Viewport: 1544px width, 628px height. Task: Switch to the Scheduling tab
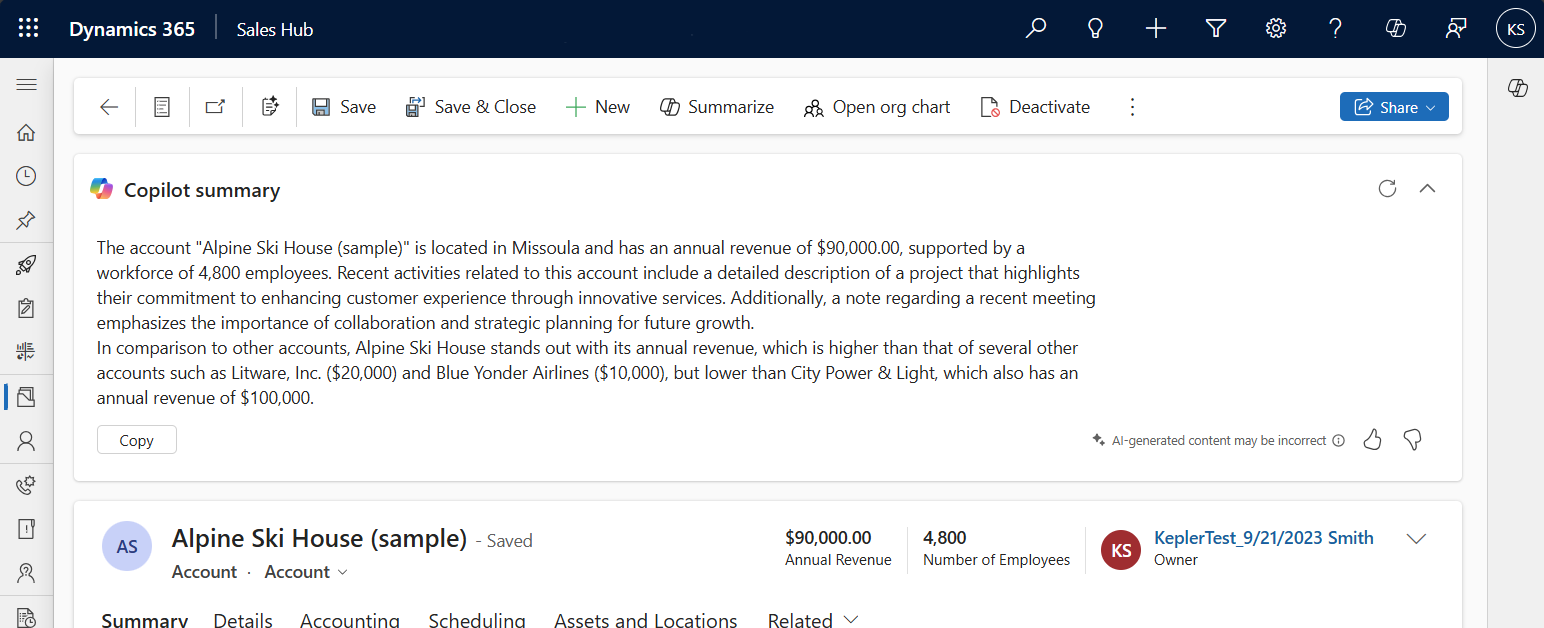coord(477,620)
